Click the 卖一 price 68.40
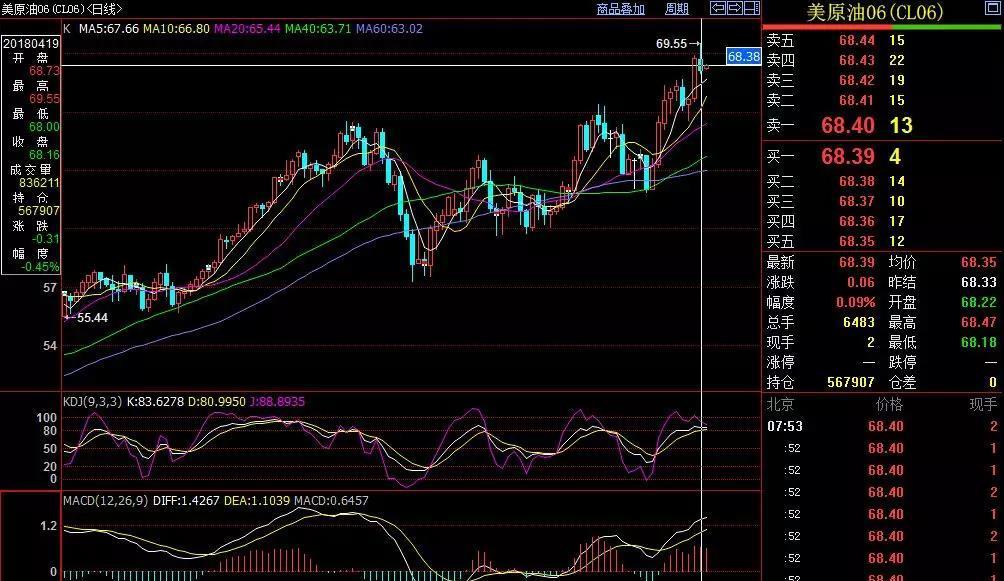 (848, 125)
